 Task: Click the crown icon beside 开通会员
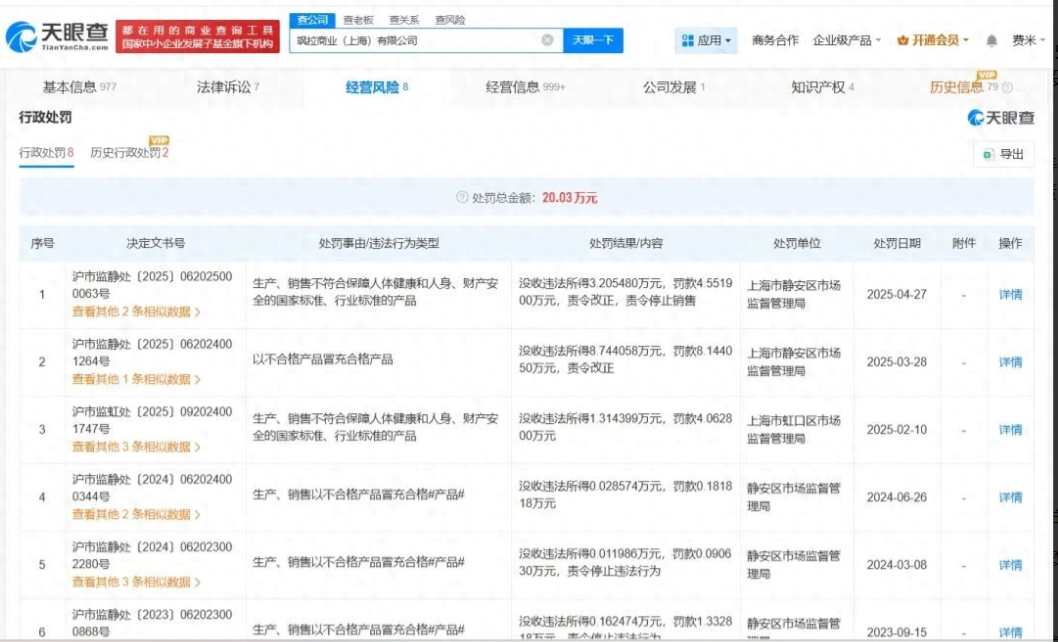(902, 41)
